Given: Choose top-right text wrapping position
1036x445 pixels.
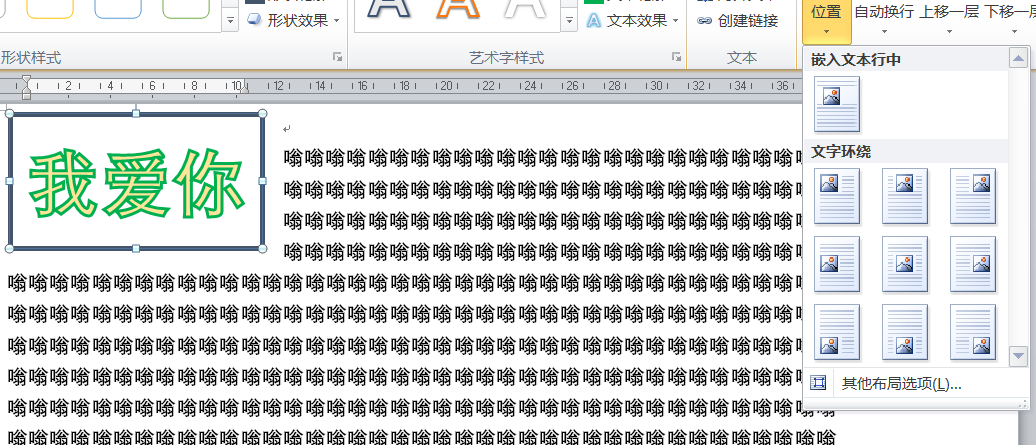Looking at the screenshot, I should [x=972, y=195].
